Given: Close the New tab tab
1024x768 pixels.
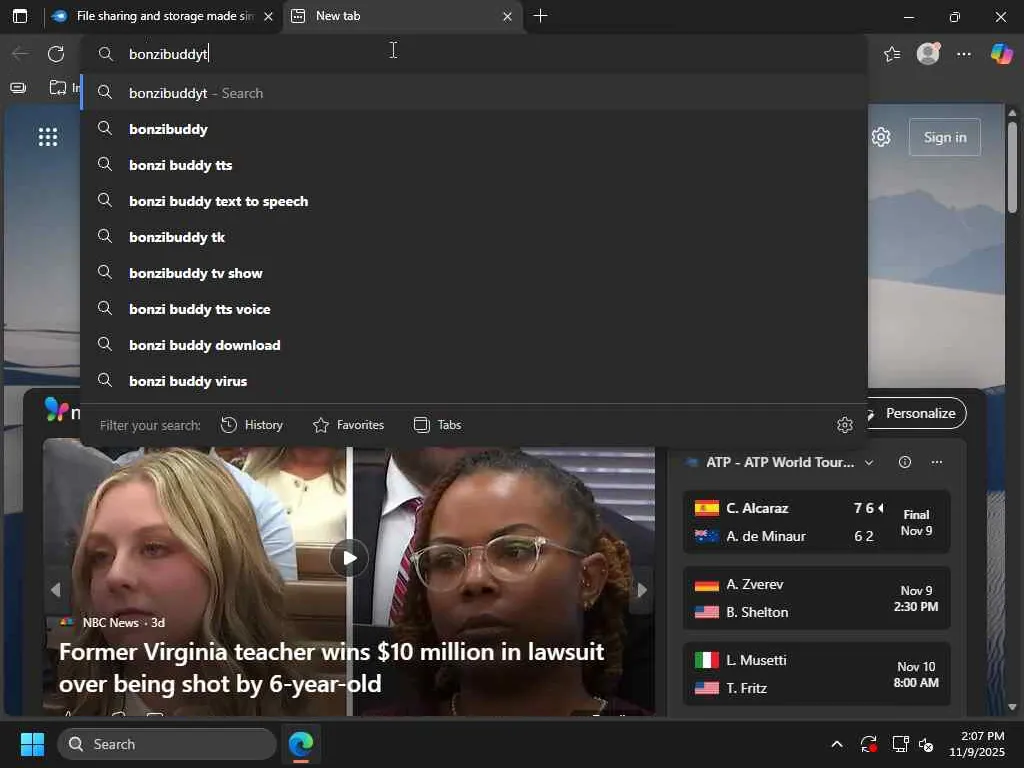Looking at the screenshot, I should pyautogui.click(x=507, y=16).
